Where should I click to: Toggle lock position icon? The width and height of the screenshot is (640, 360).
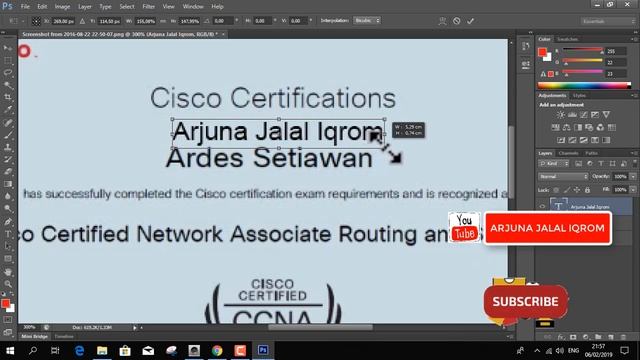coord(577,190)
